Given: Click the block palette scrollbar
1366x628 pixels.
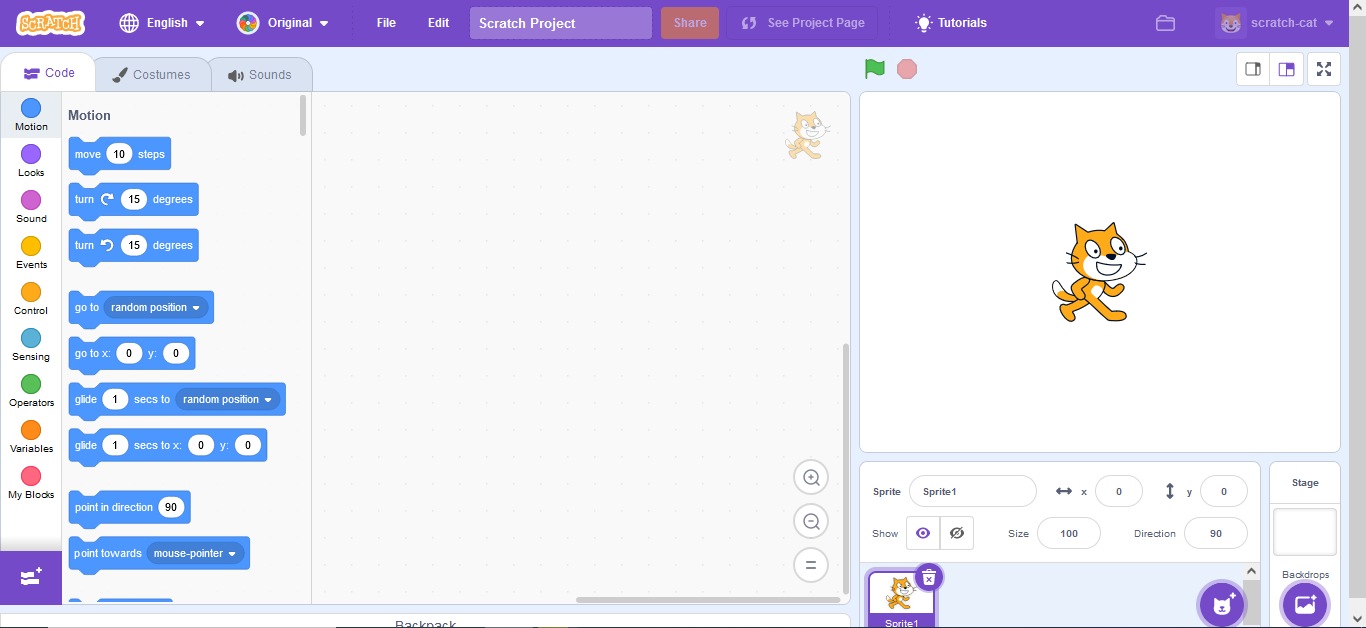Looking at the screenshot, I should [x=303, y=115].
